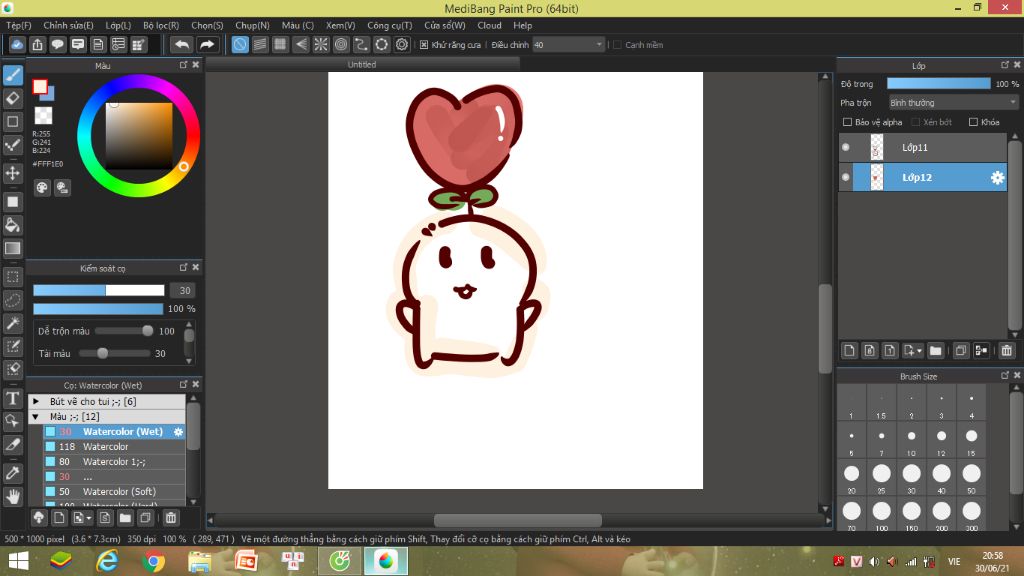Select layer Lớp11
The image size is (1024, 576).
923,148
